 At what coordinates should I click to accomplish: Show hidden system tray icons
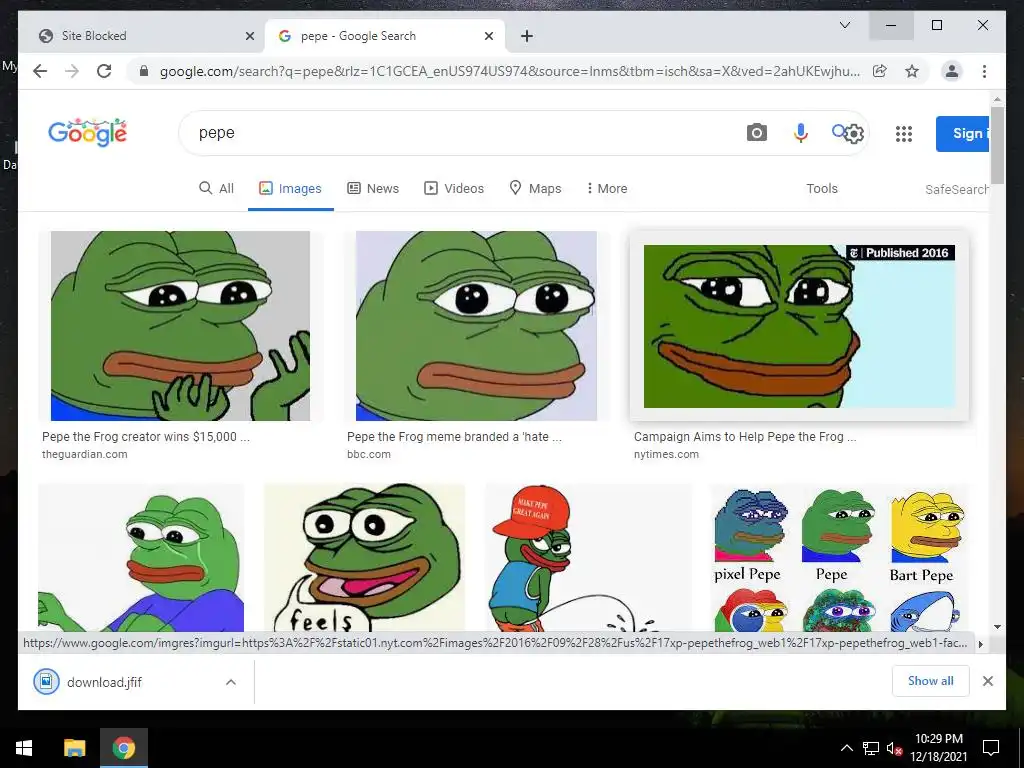(846, 748)
